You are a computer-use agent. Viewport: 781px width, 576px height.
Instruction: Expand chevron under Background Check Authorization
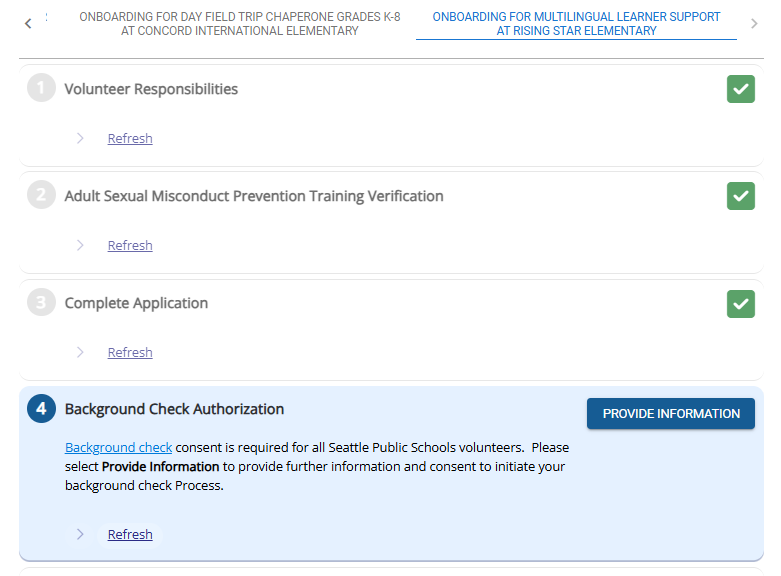[80, 534]
